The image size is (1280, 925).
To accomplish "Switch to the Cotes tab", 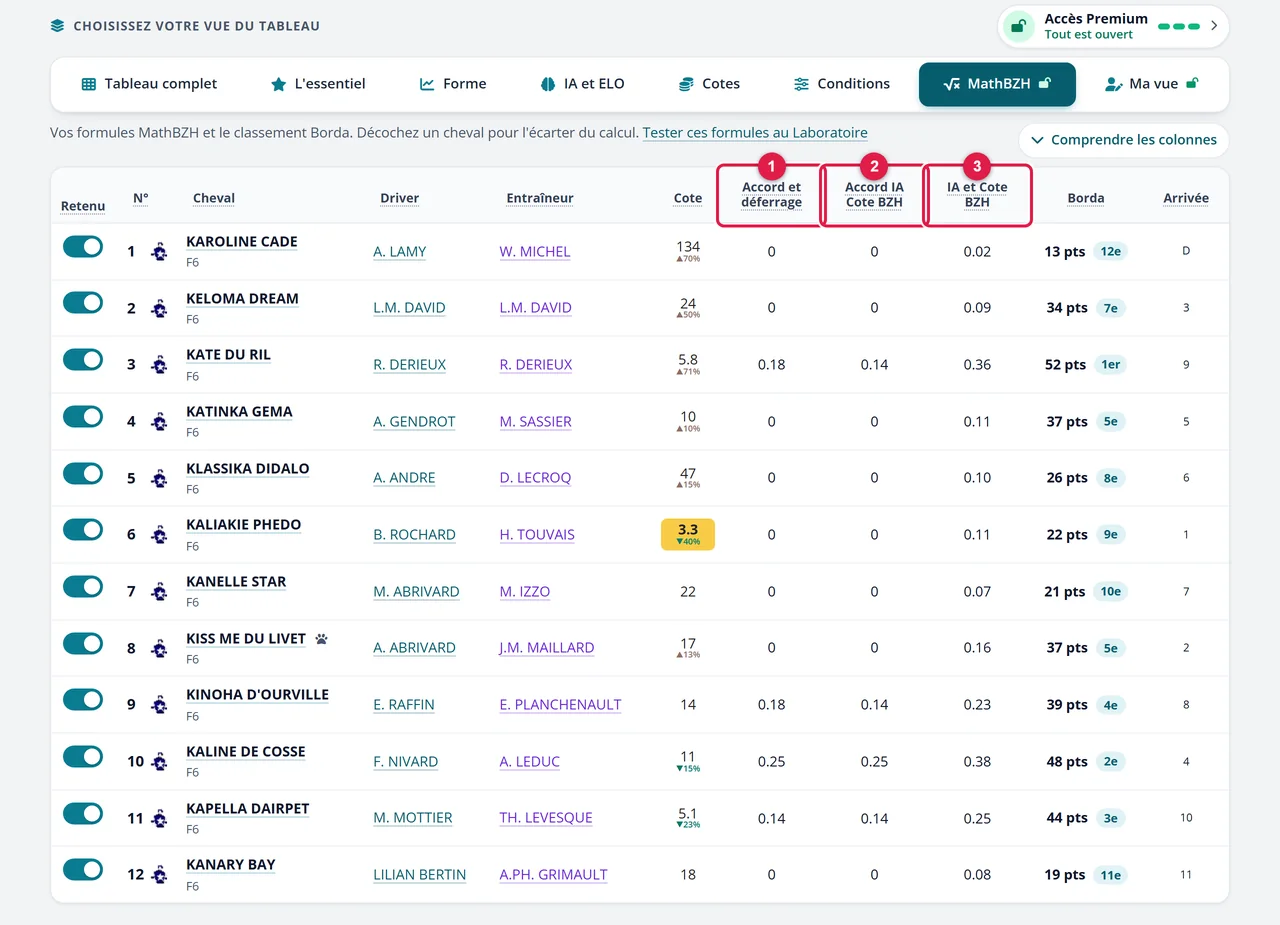I will [709, 84].
